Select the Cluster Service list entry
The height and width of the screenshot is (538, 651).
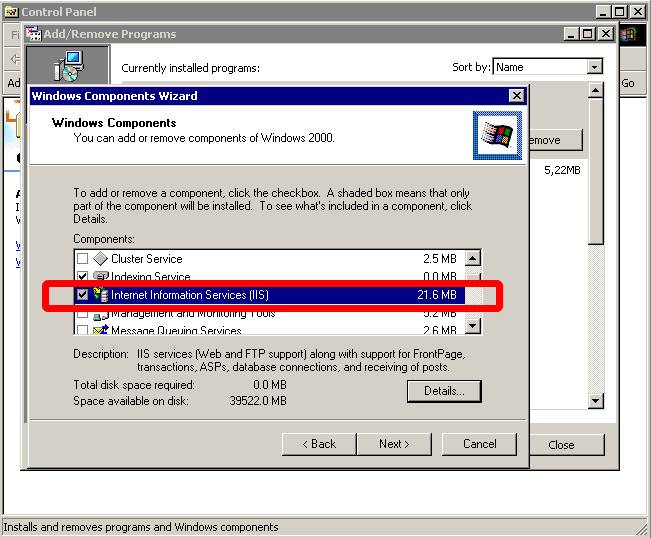pos(147,259)
